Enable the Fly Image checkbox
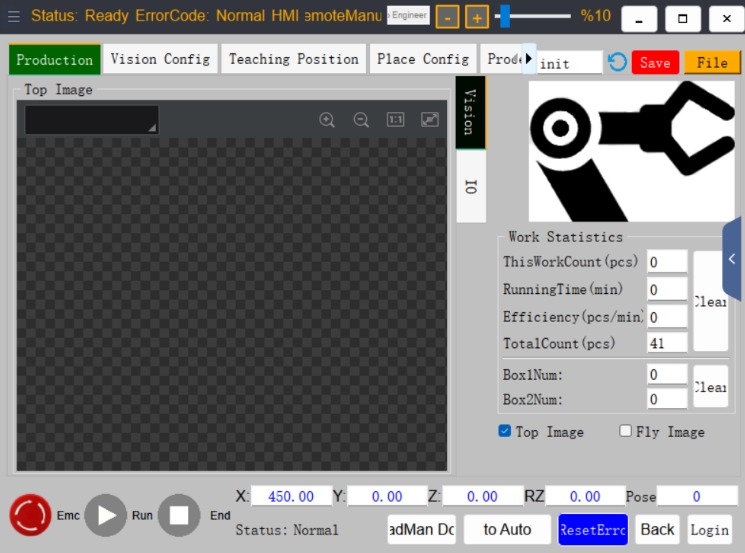745x553 pixels. (626, 431)
